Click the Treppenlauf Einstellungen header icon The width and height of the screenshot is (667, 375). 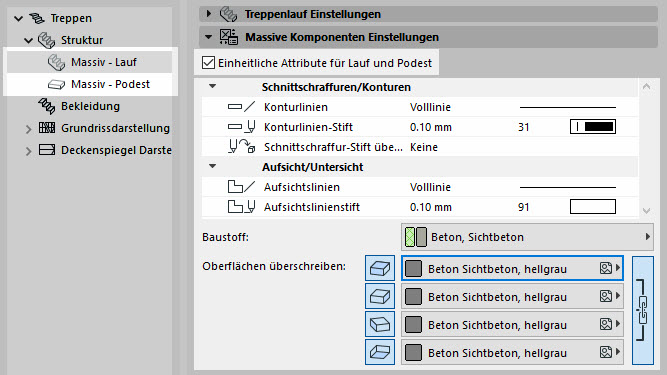coord(228,14)
